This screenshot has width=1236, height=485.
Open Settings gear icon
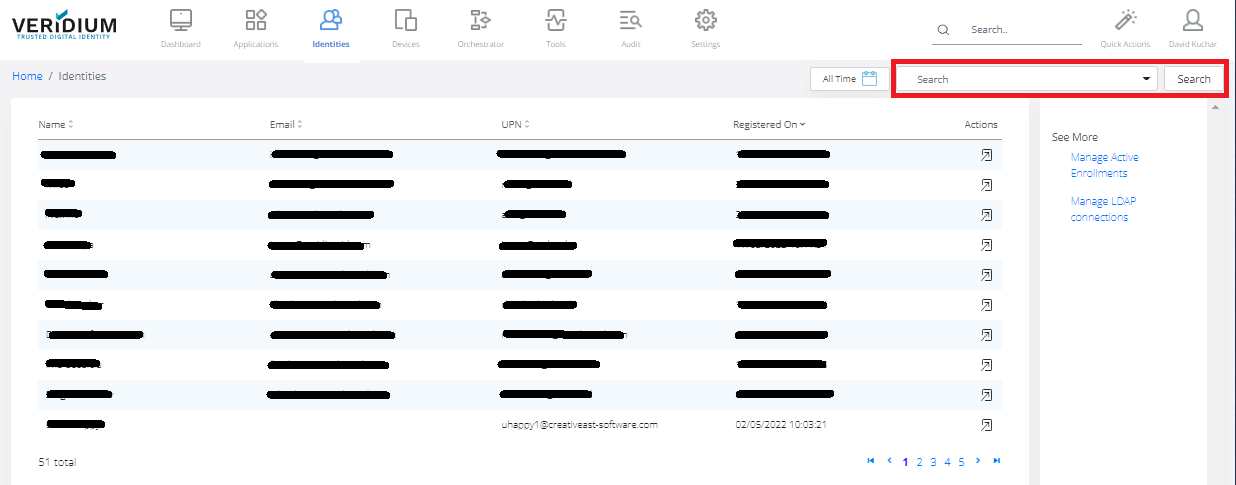(705, 20)
